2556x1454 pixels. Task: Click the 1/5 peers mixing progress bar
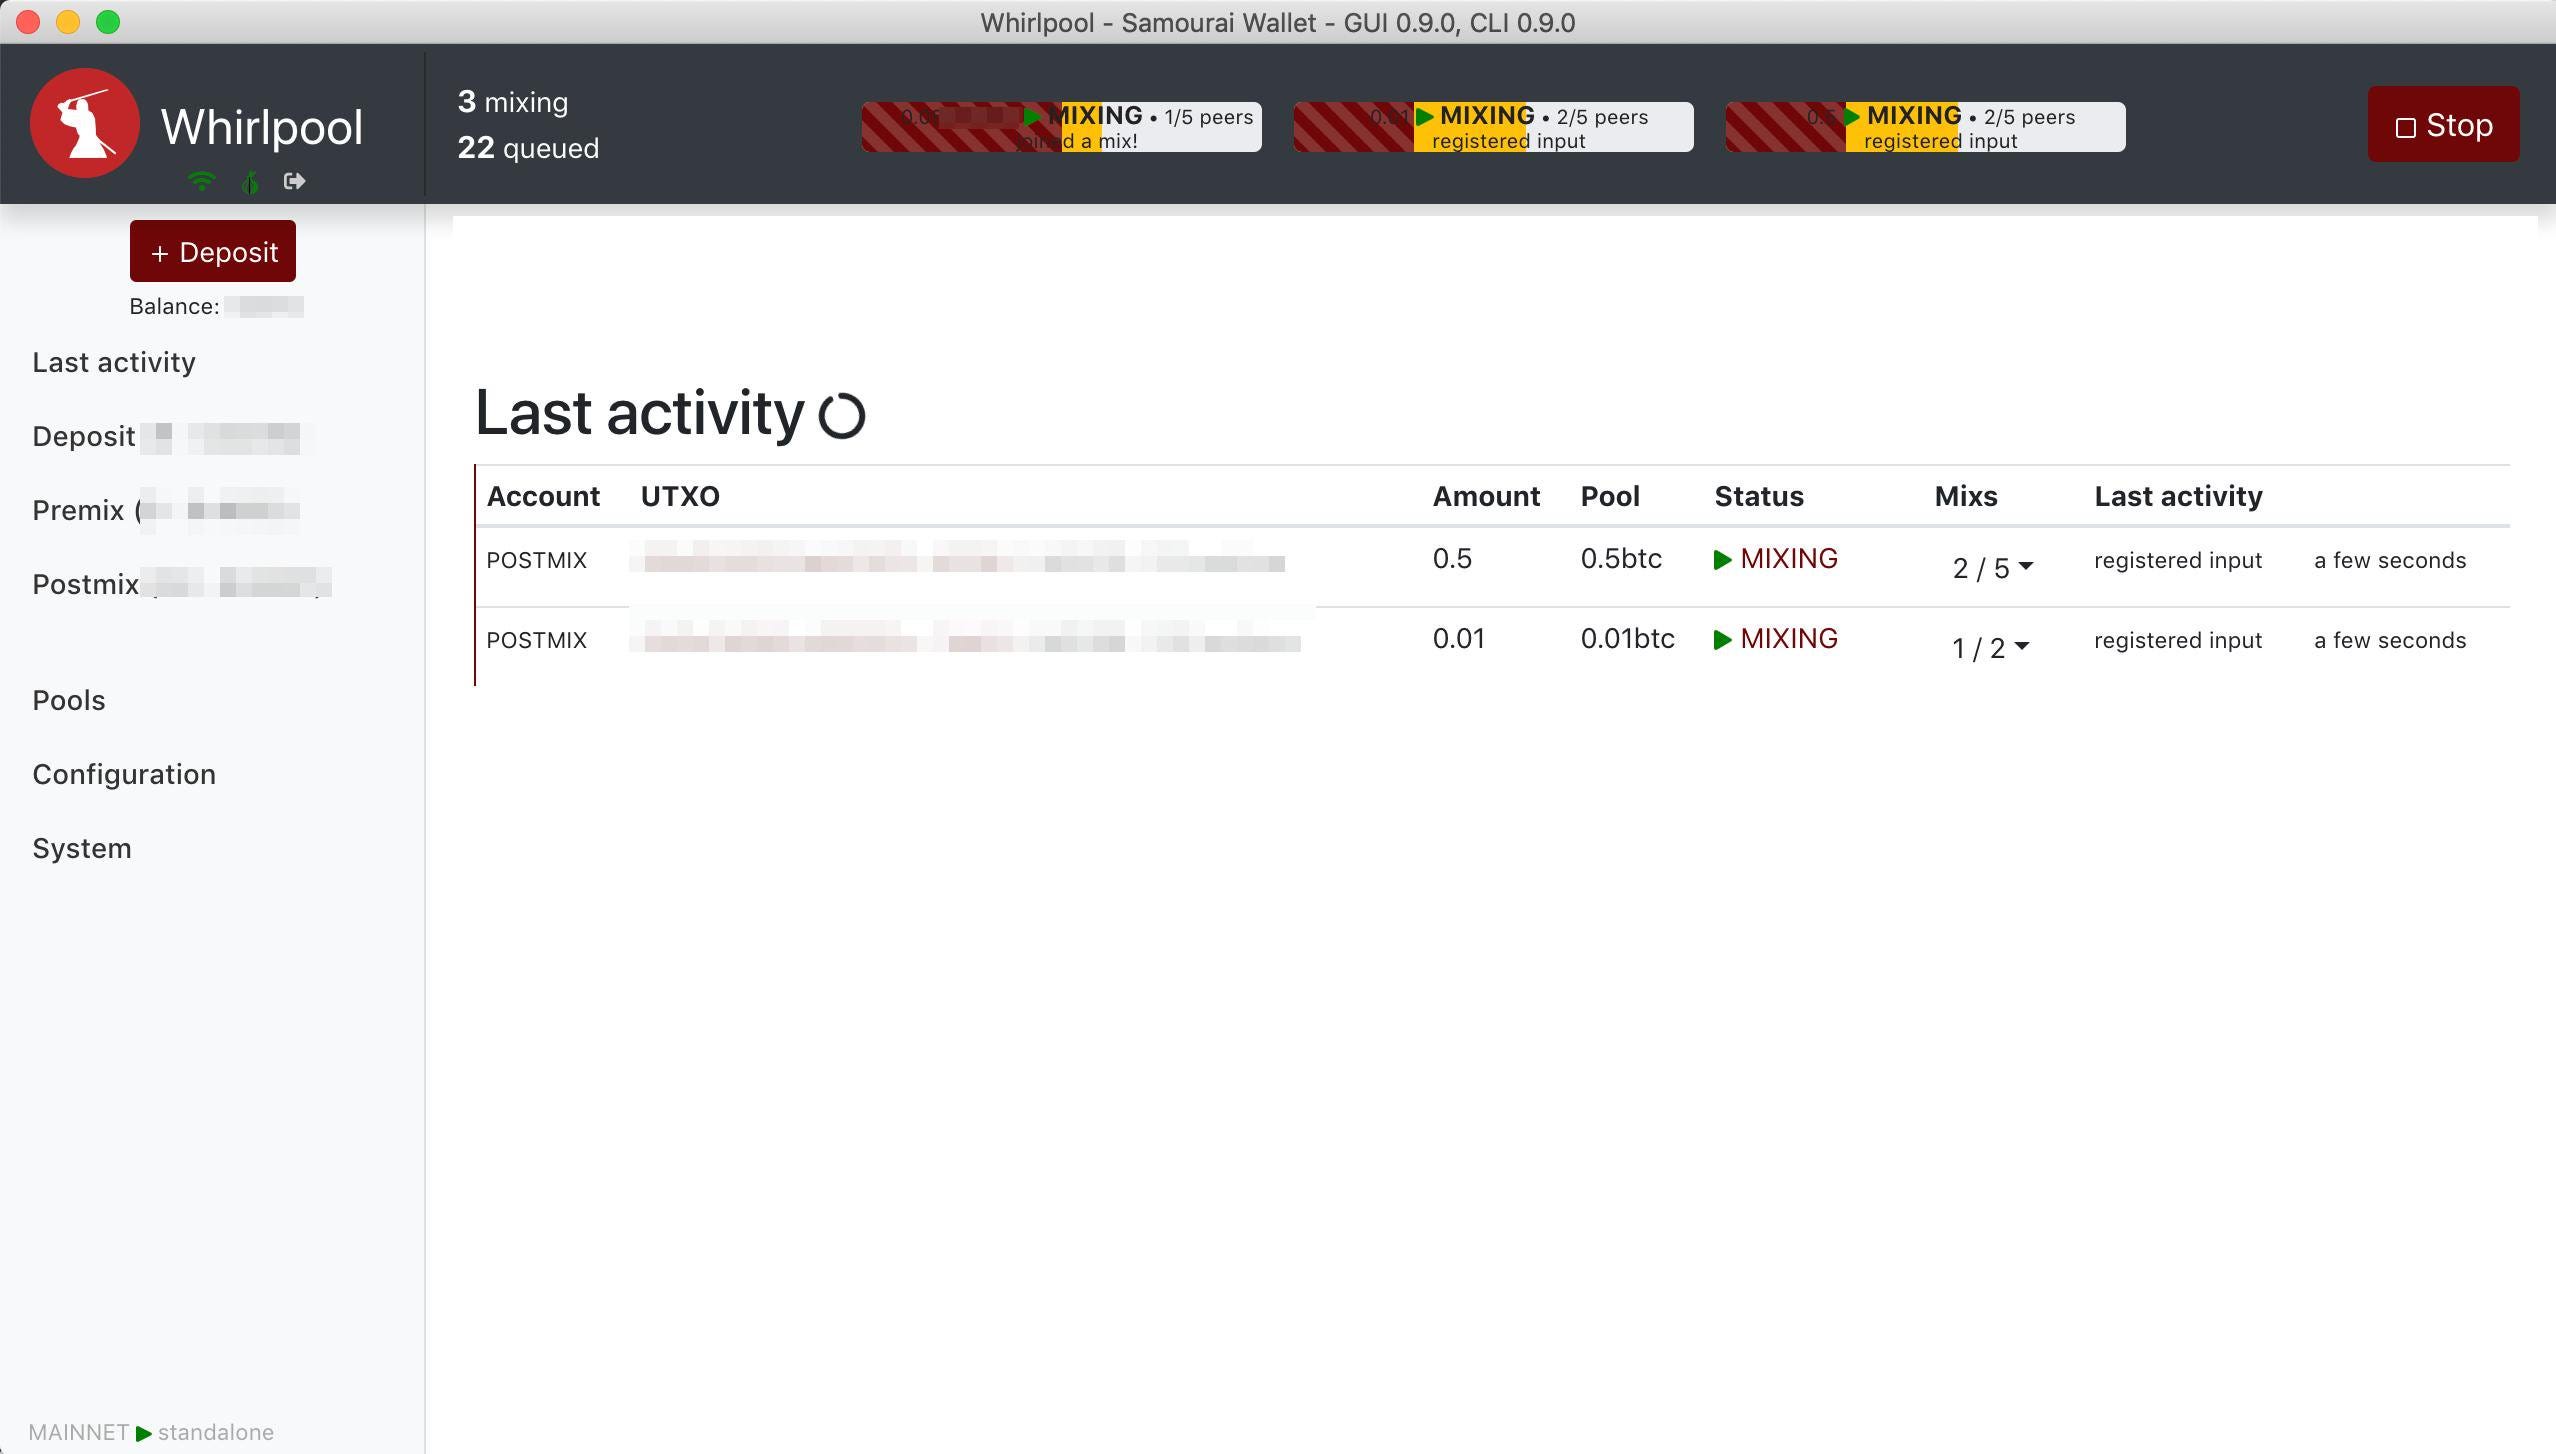click(1061, 127)
